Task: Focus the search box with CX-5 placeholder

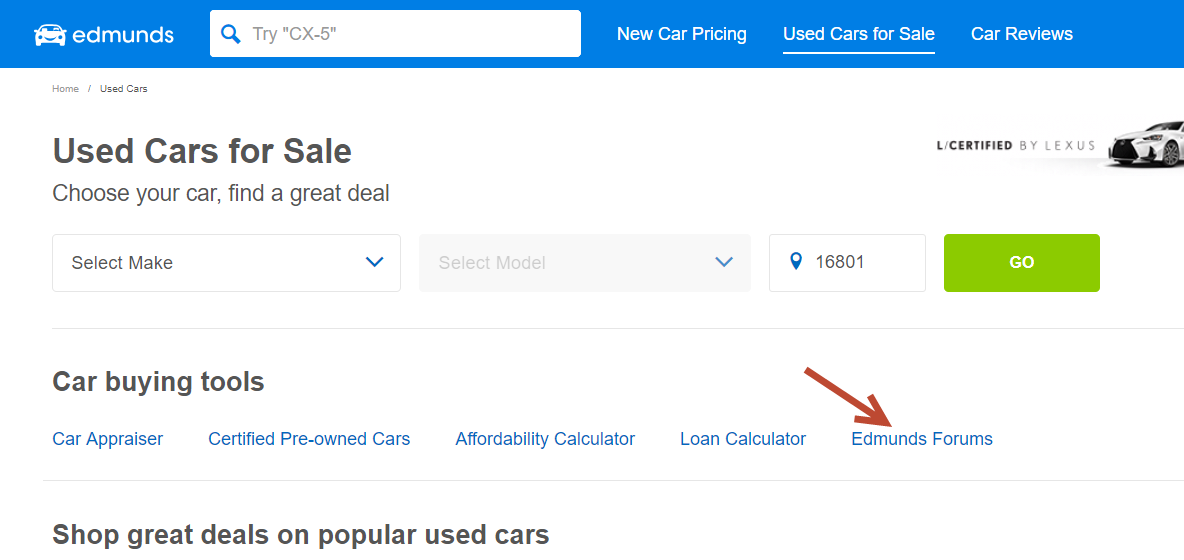Action: (395, 33)
